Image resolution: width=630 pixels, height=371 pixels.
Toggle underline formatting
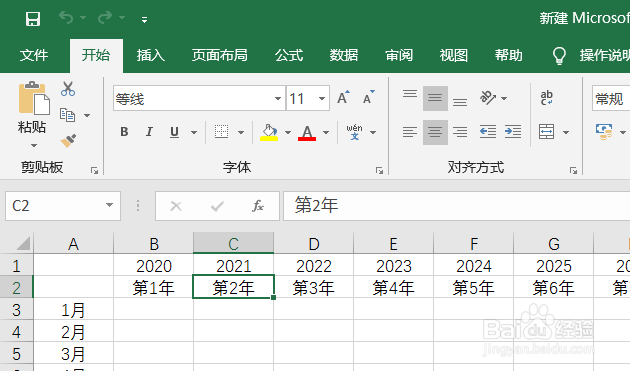pos(174,132)
